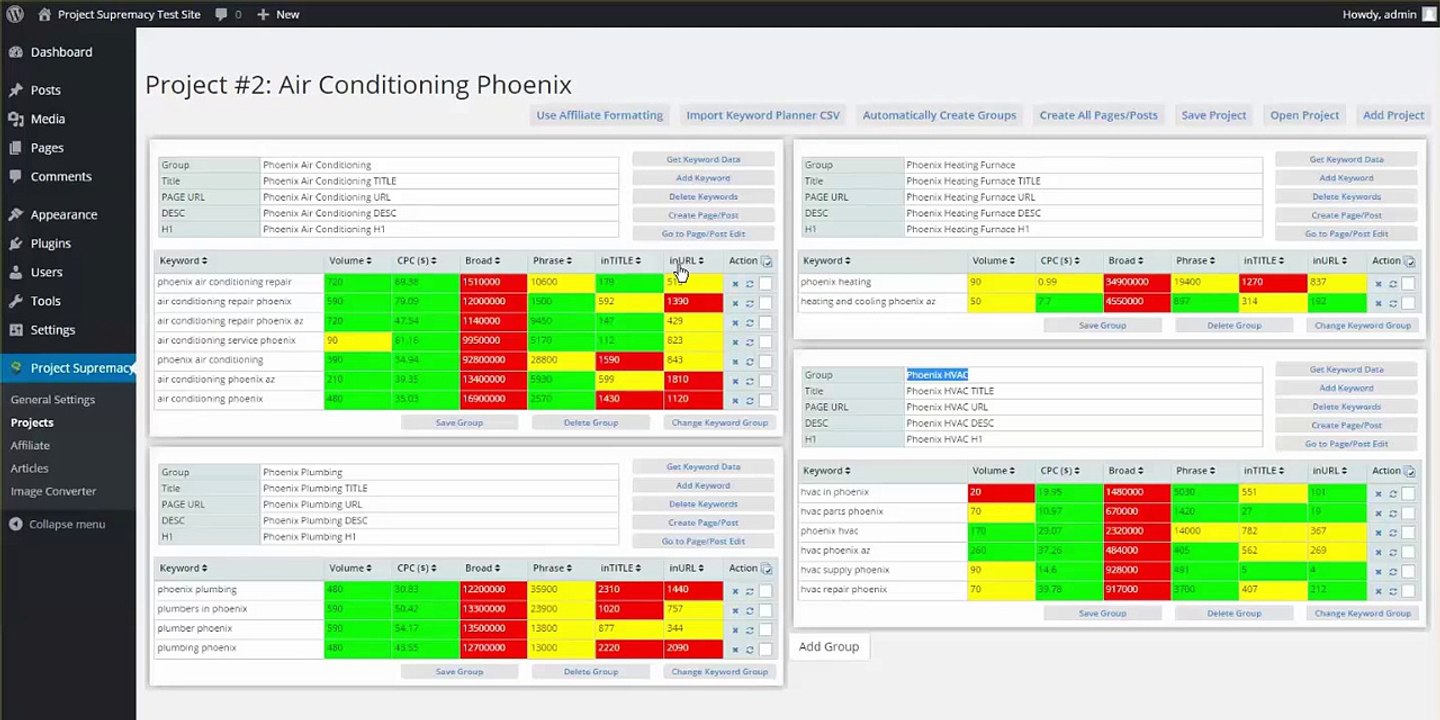Sort Phoenix HVAC table by CPC column
1440x720 pixels.
[1060, 471]
